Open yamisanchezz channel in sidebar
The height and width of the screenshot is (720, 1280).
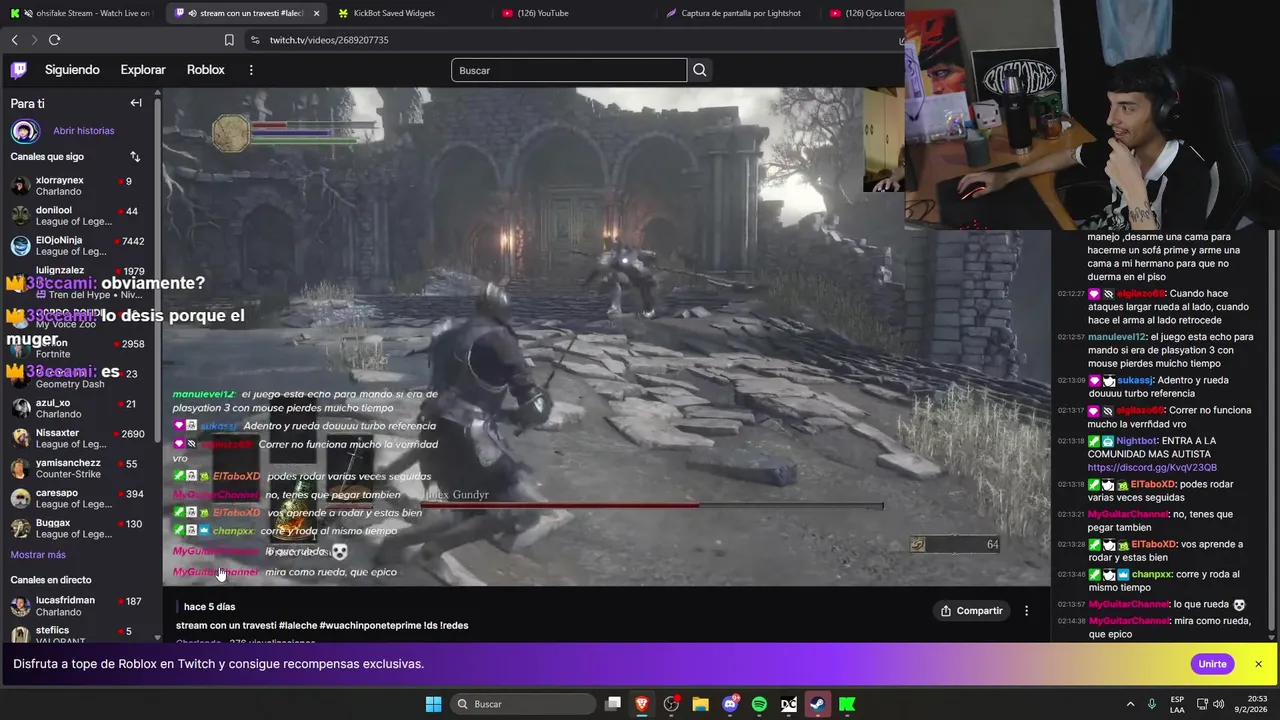78,468
